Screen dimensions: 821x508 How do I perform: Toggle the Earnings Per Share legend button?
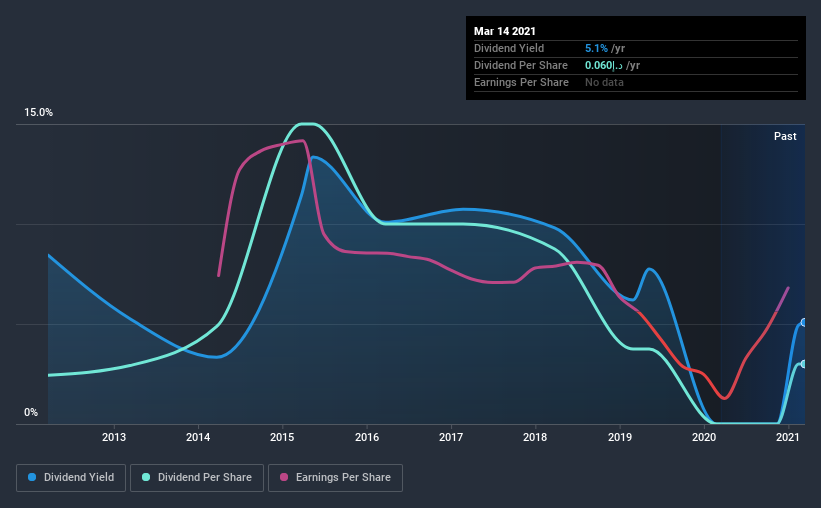coord(336,478)
